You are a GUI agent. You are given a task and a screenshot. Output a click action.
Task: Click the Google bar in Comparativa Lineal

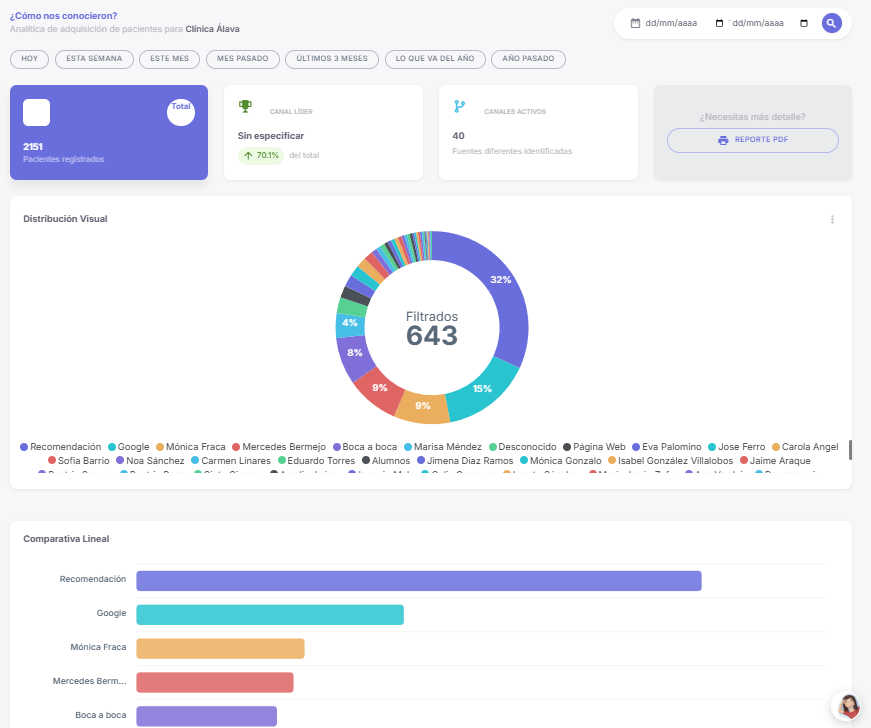pyautogui.click(x=270, y=614)
